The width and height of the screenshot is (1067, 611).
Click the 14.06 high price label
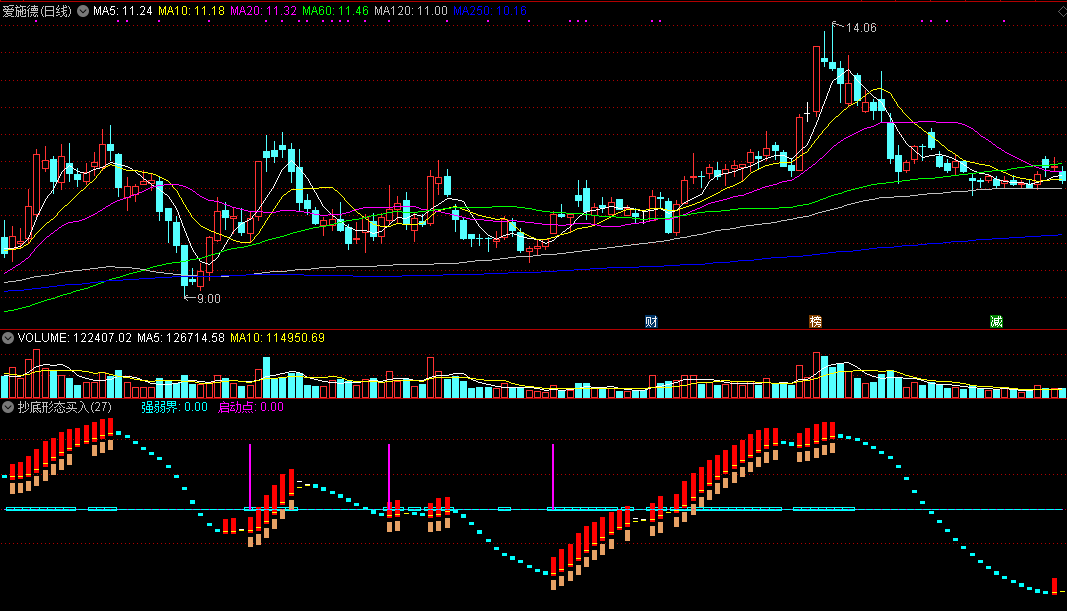pos(861,28)
